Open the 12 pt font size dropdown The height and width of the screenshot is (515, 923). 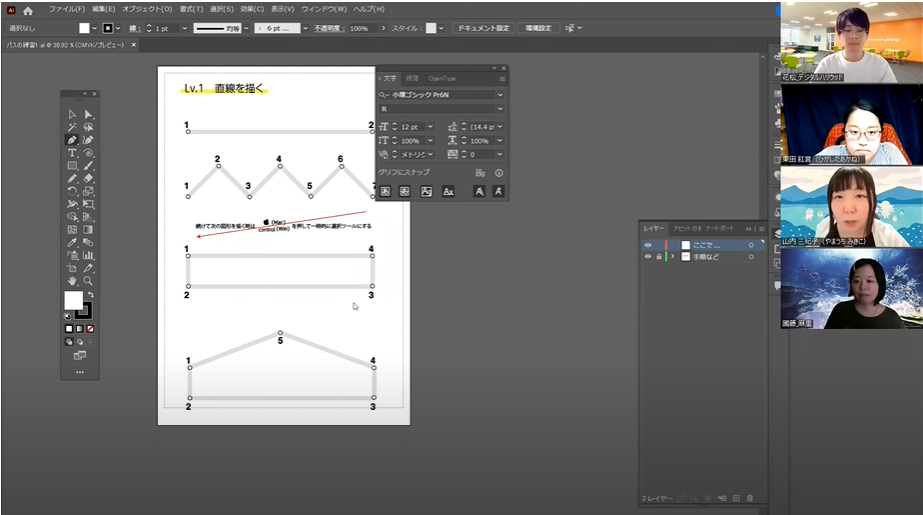pos(431,127)
